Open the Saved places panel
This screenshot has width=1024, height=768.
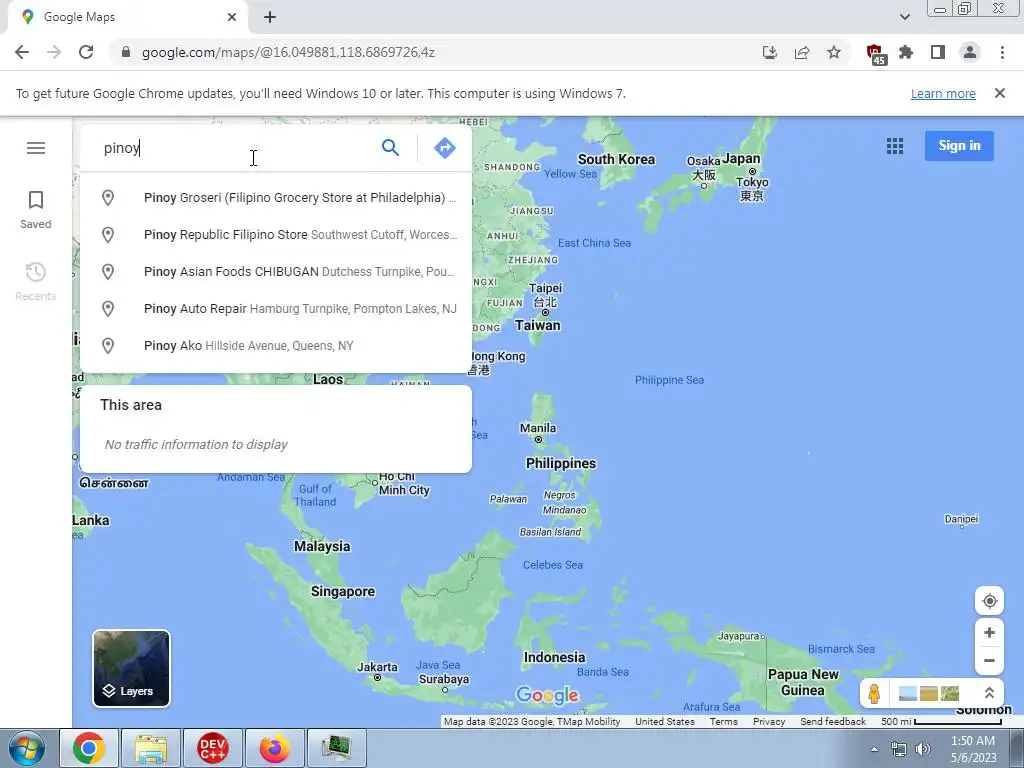click(x=36, y=210)
